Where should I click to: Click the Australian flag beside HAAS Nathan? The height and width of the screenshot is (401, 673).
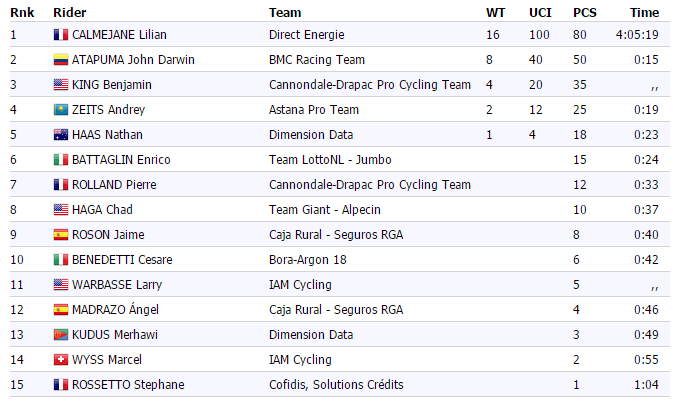[61, 135]
